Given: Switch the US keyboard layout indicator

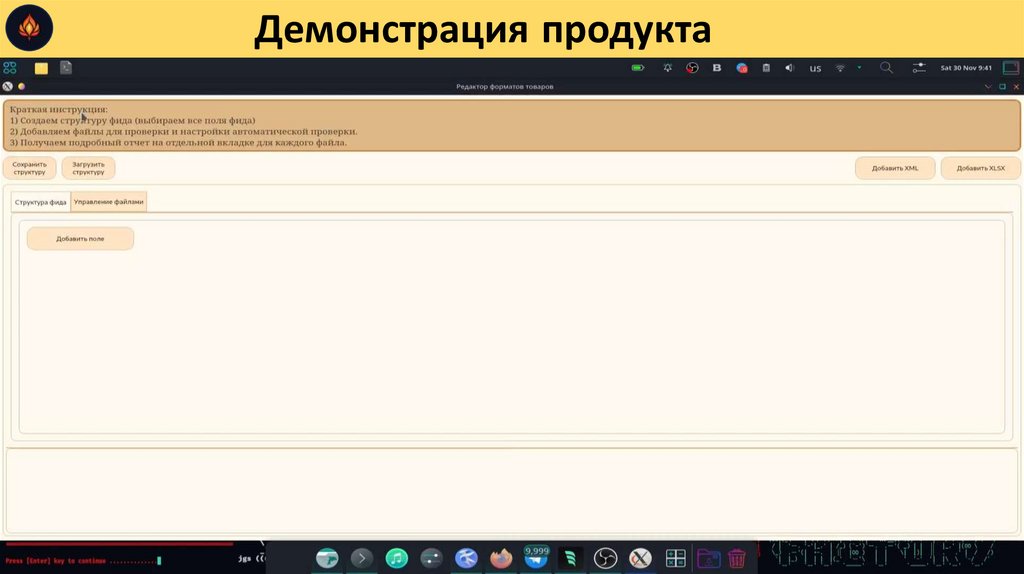Looking at the screenshot, I should pyautogui.click(x=815, y=68).
